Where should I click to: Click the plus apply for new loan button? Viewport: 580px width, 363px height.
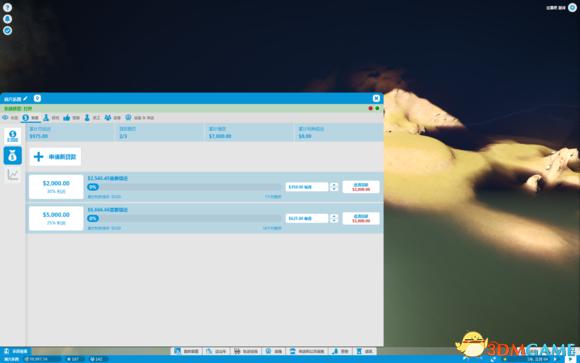pos(55,157)
